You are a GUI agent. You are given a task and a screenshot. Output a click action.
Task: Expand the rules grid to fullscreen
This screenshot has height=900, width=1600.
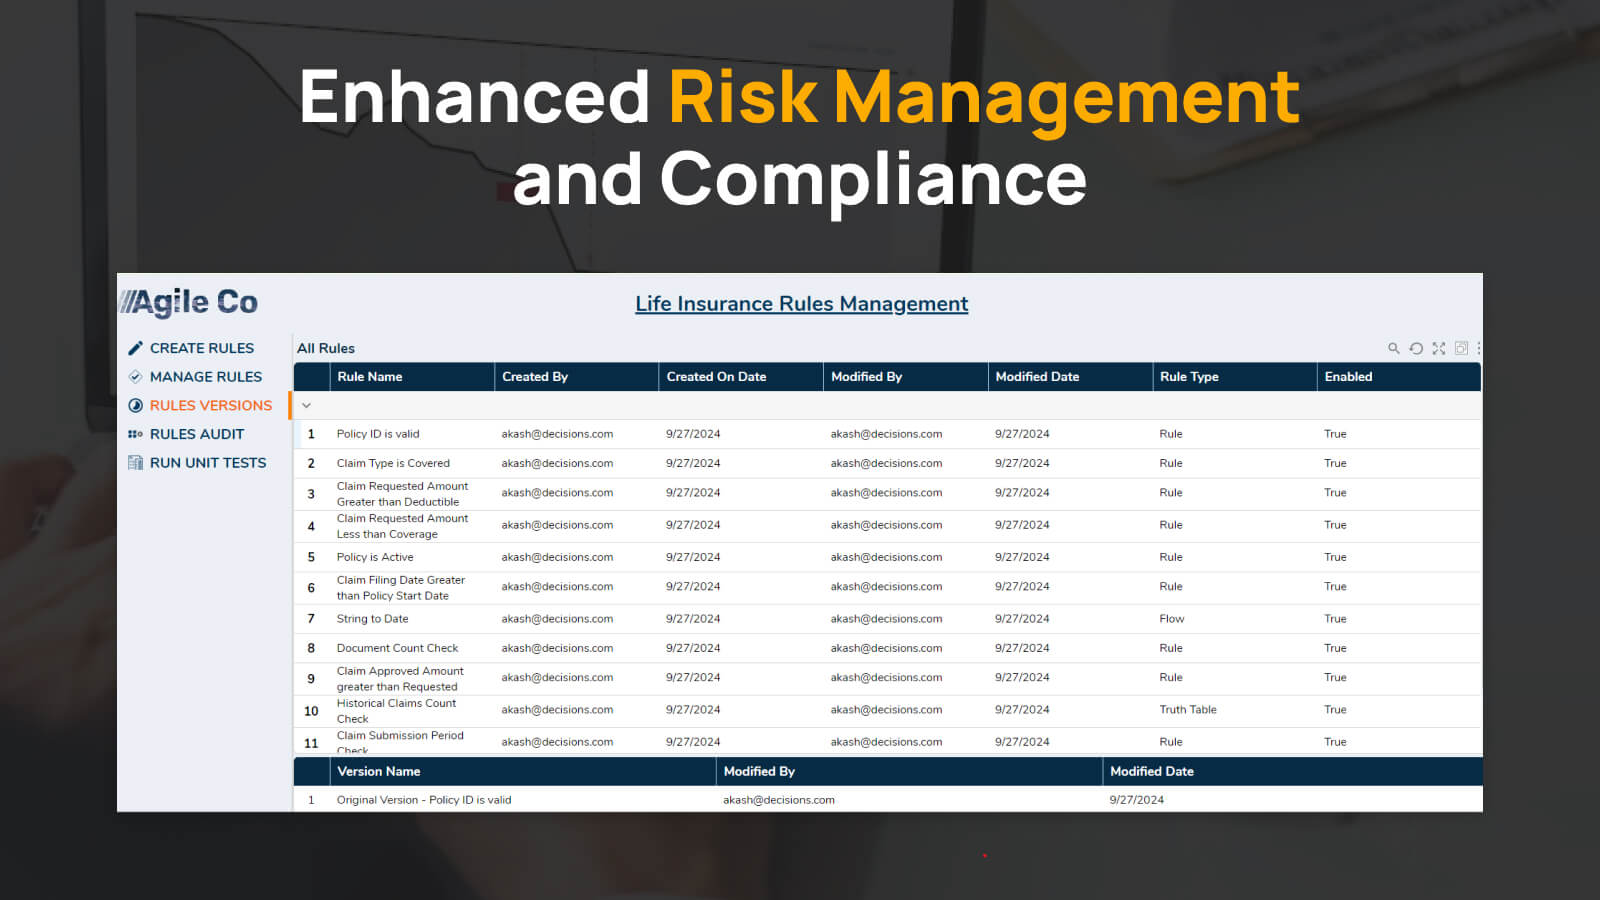pos(1438,348)
